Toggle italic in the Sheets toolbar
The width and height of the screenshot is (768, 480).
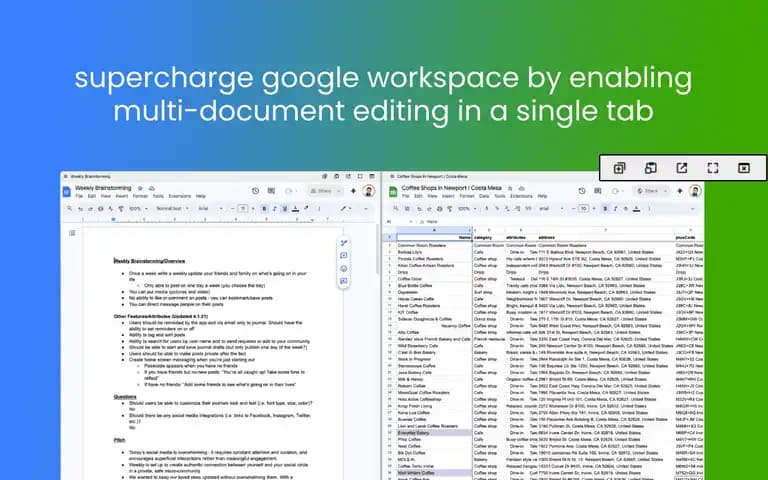coord(615,209)
